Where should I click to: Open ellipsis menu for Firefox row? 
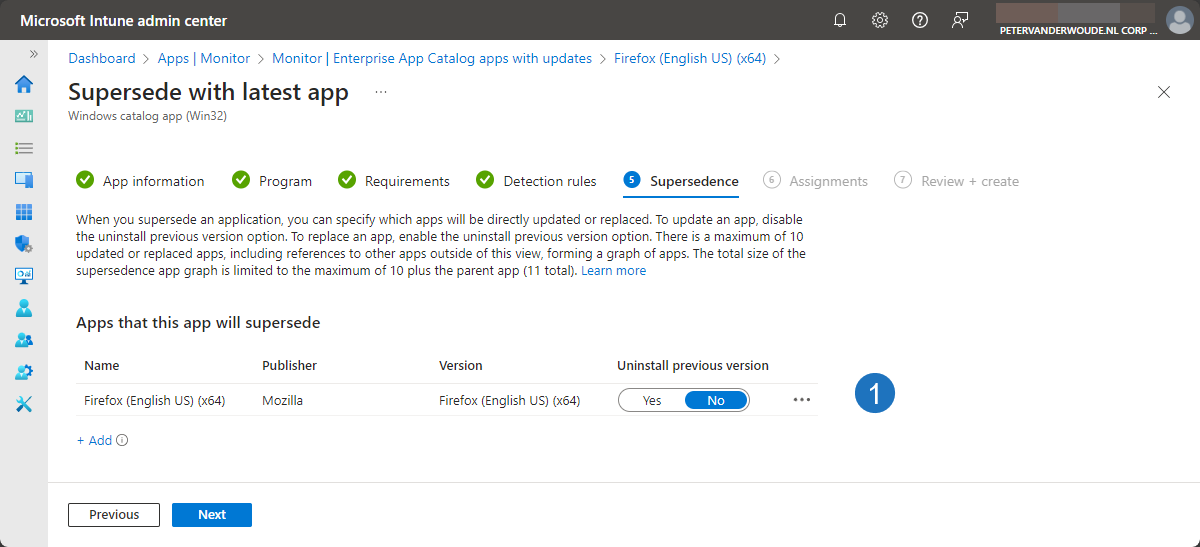(801, 400)
